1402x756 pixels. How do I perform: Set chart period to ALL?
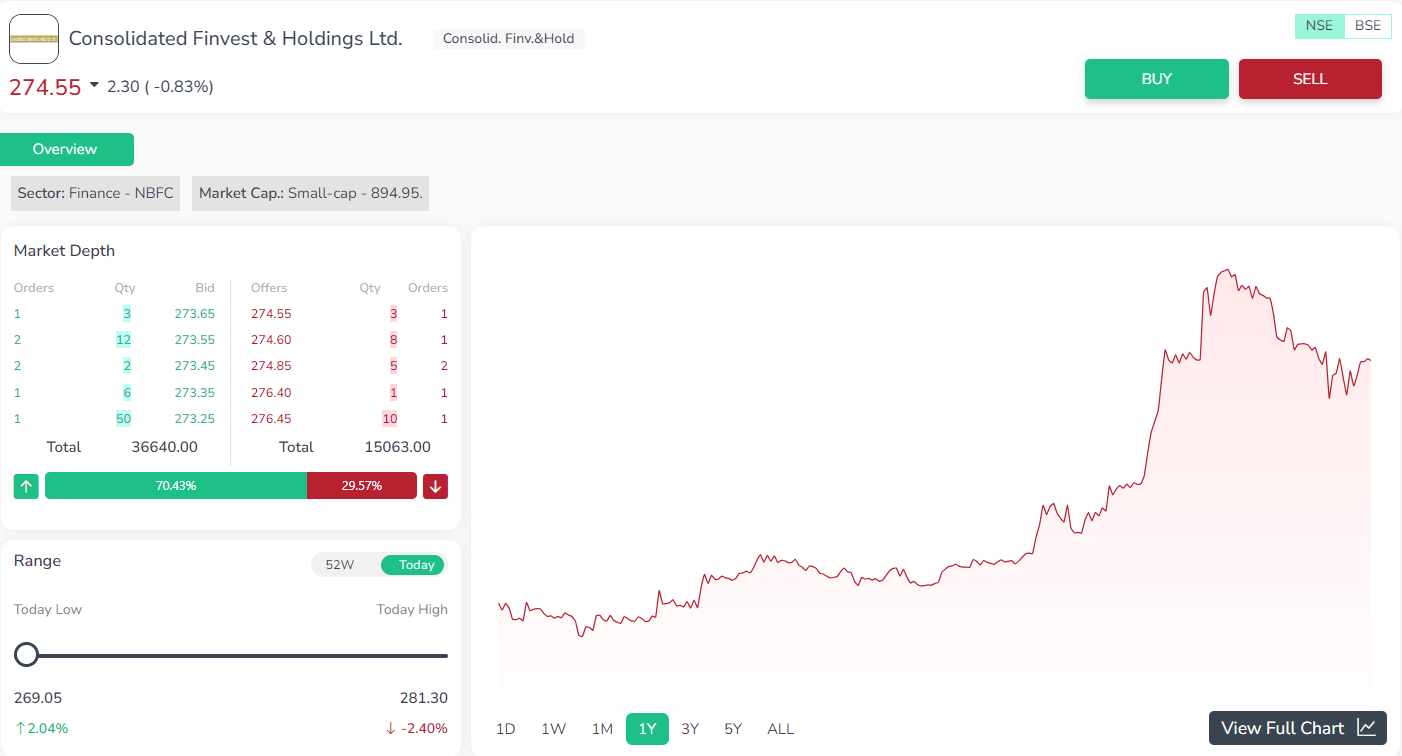click(780, 729)
